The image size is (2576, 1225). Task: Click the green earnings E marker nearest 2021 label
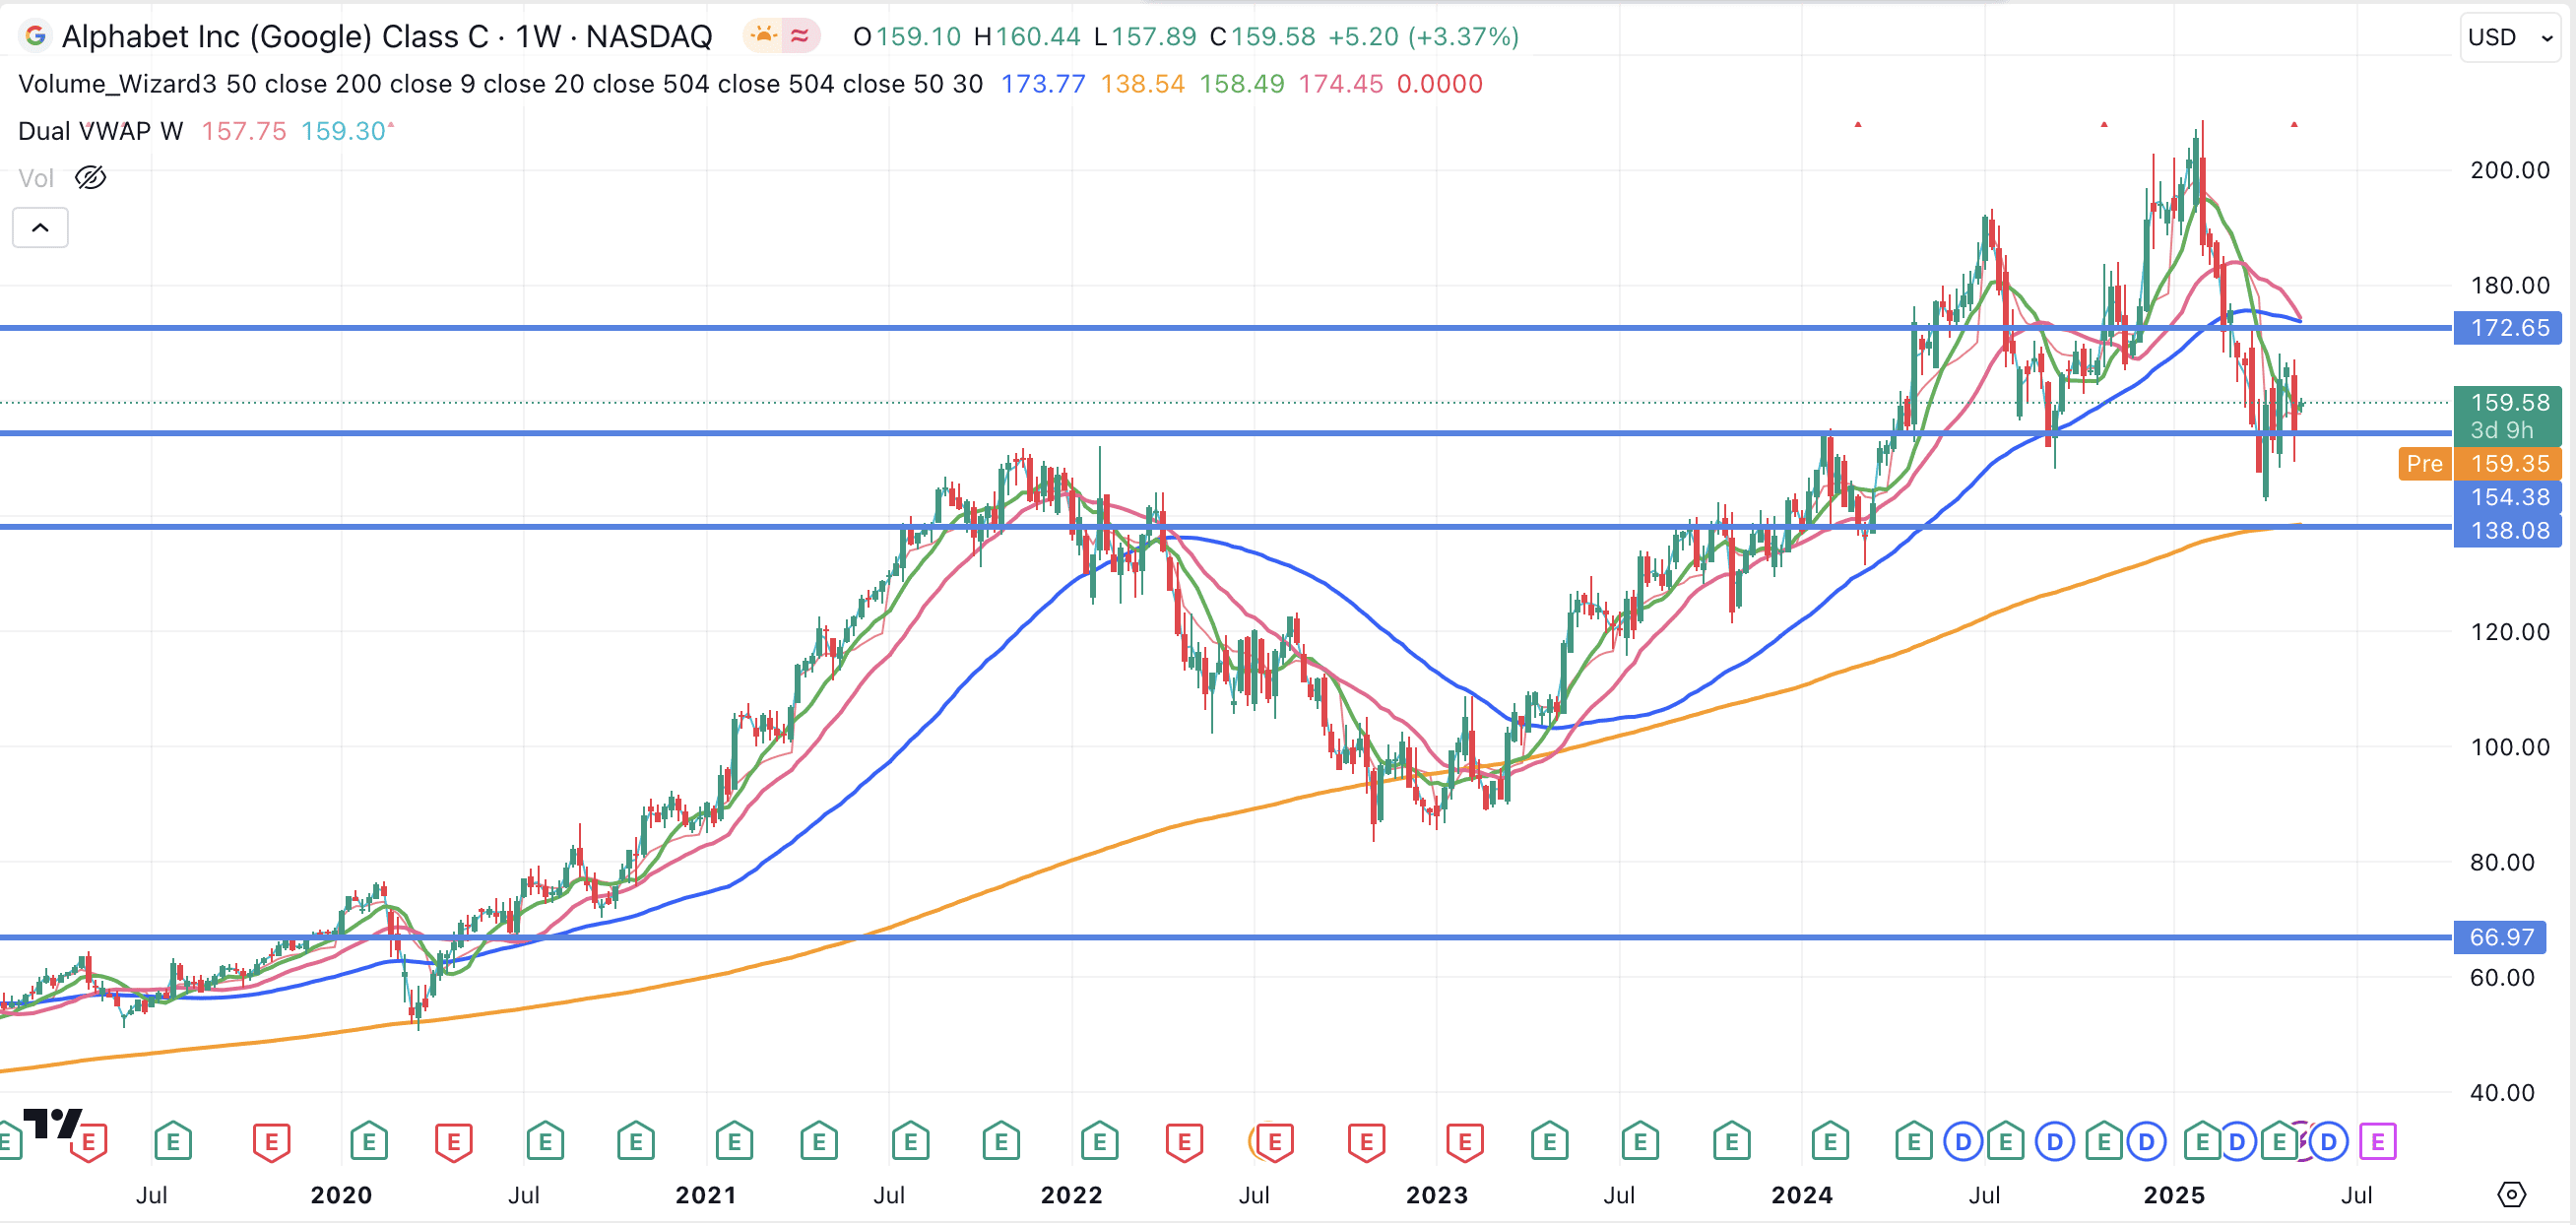pos(734,1141)
